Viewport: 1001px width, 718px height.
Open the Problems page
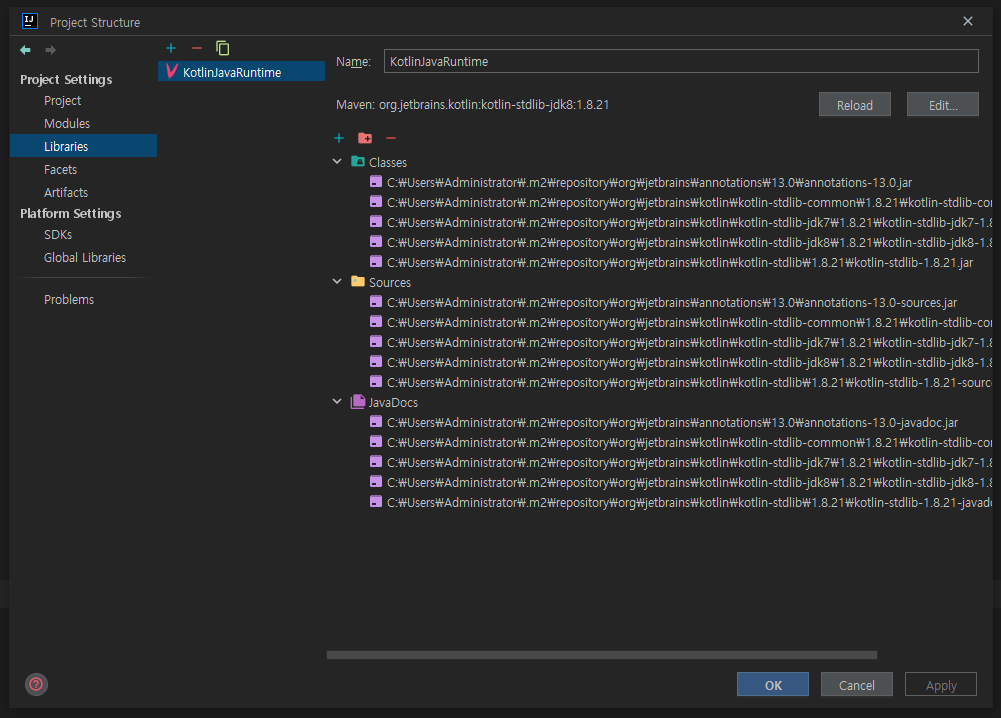tap(69, 299)
